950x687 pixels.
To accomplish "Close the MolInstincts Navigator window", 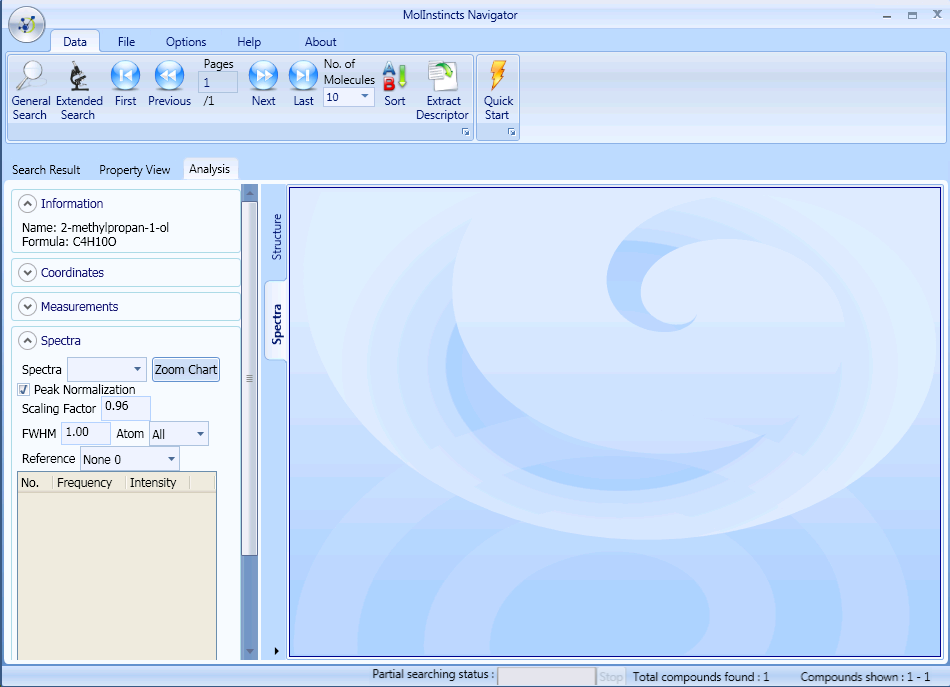I will [937, 15].
